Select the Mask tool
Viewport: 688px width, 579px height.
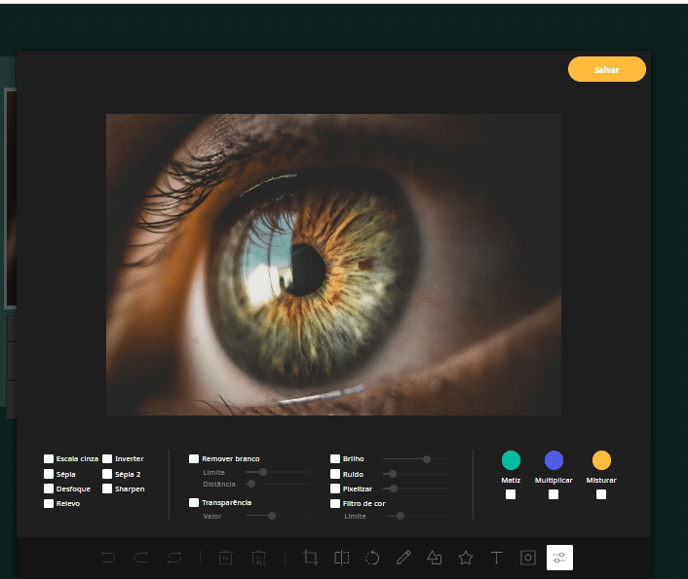(528, 558)
